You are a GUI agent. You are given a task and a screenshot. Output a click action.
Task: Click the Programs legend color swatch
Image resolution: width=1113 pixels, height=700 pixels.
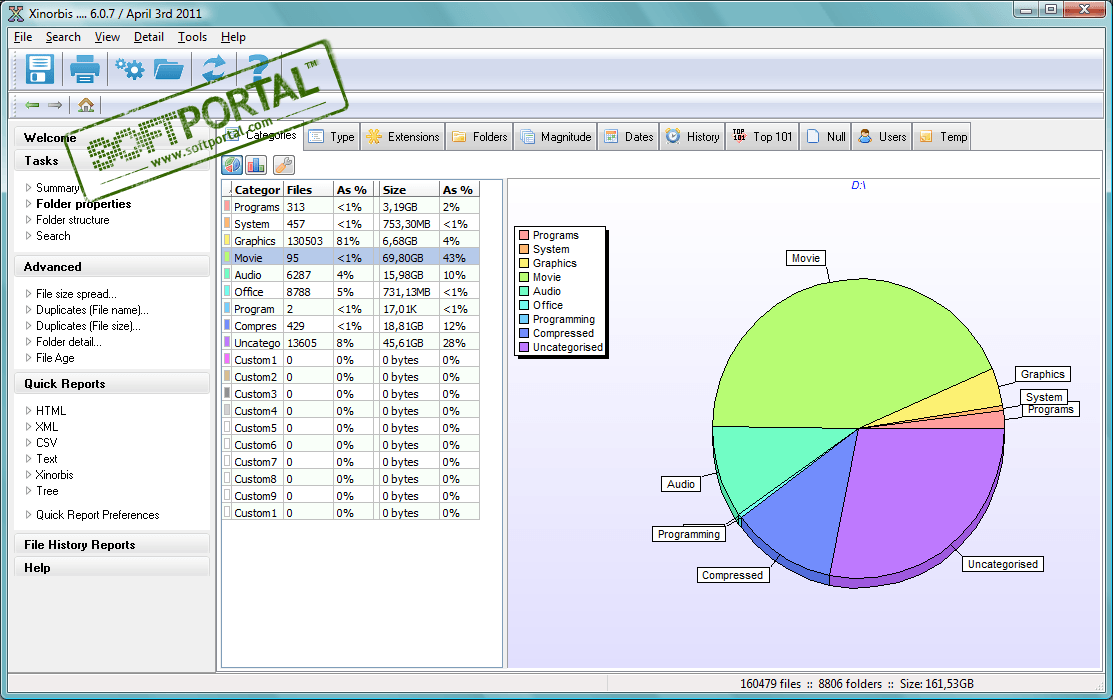524,235
